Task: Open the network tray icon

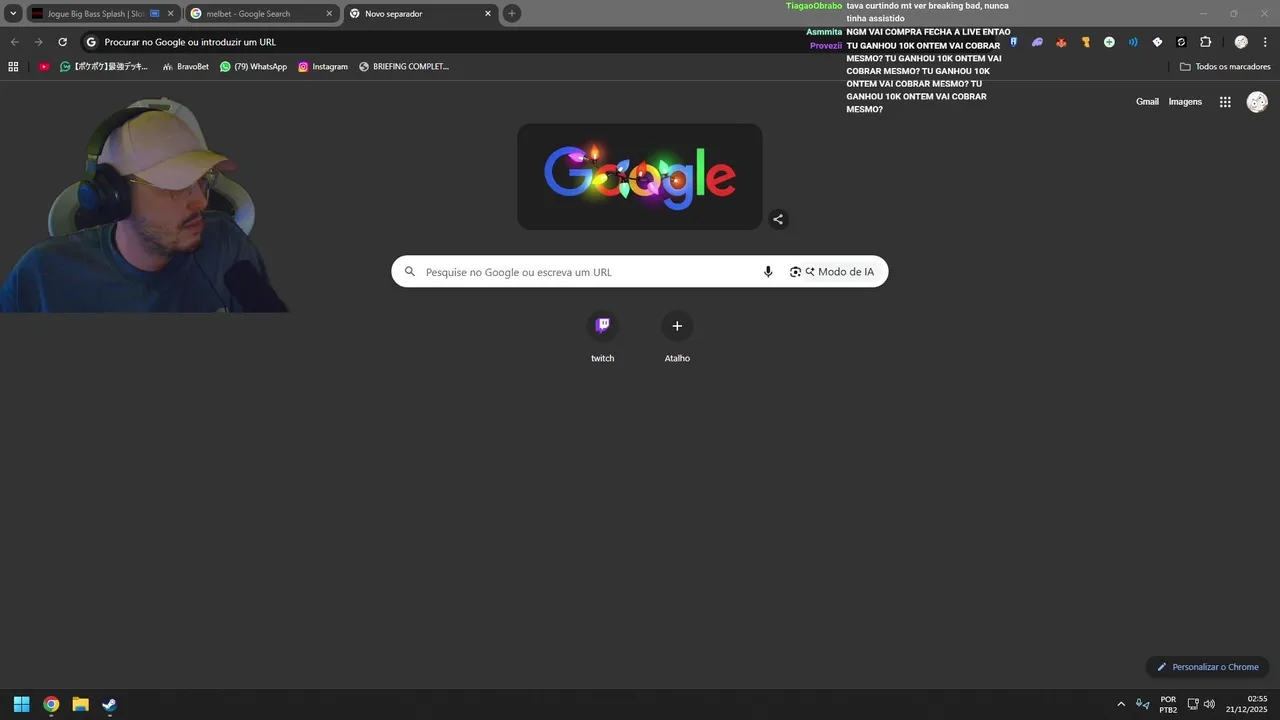Action: pos(1193,704)
